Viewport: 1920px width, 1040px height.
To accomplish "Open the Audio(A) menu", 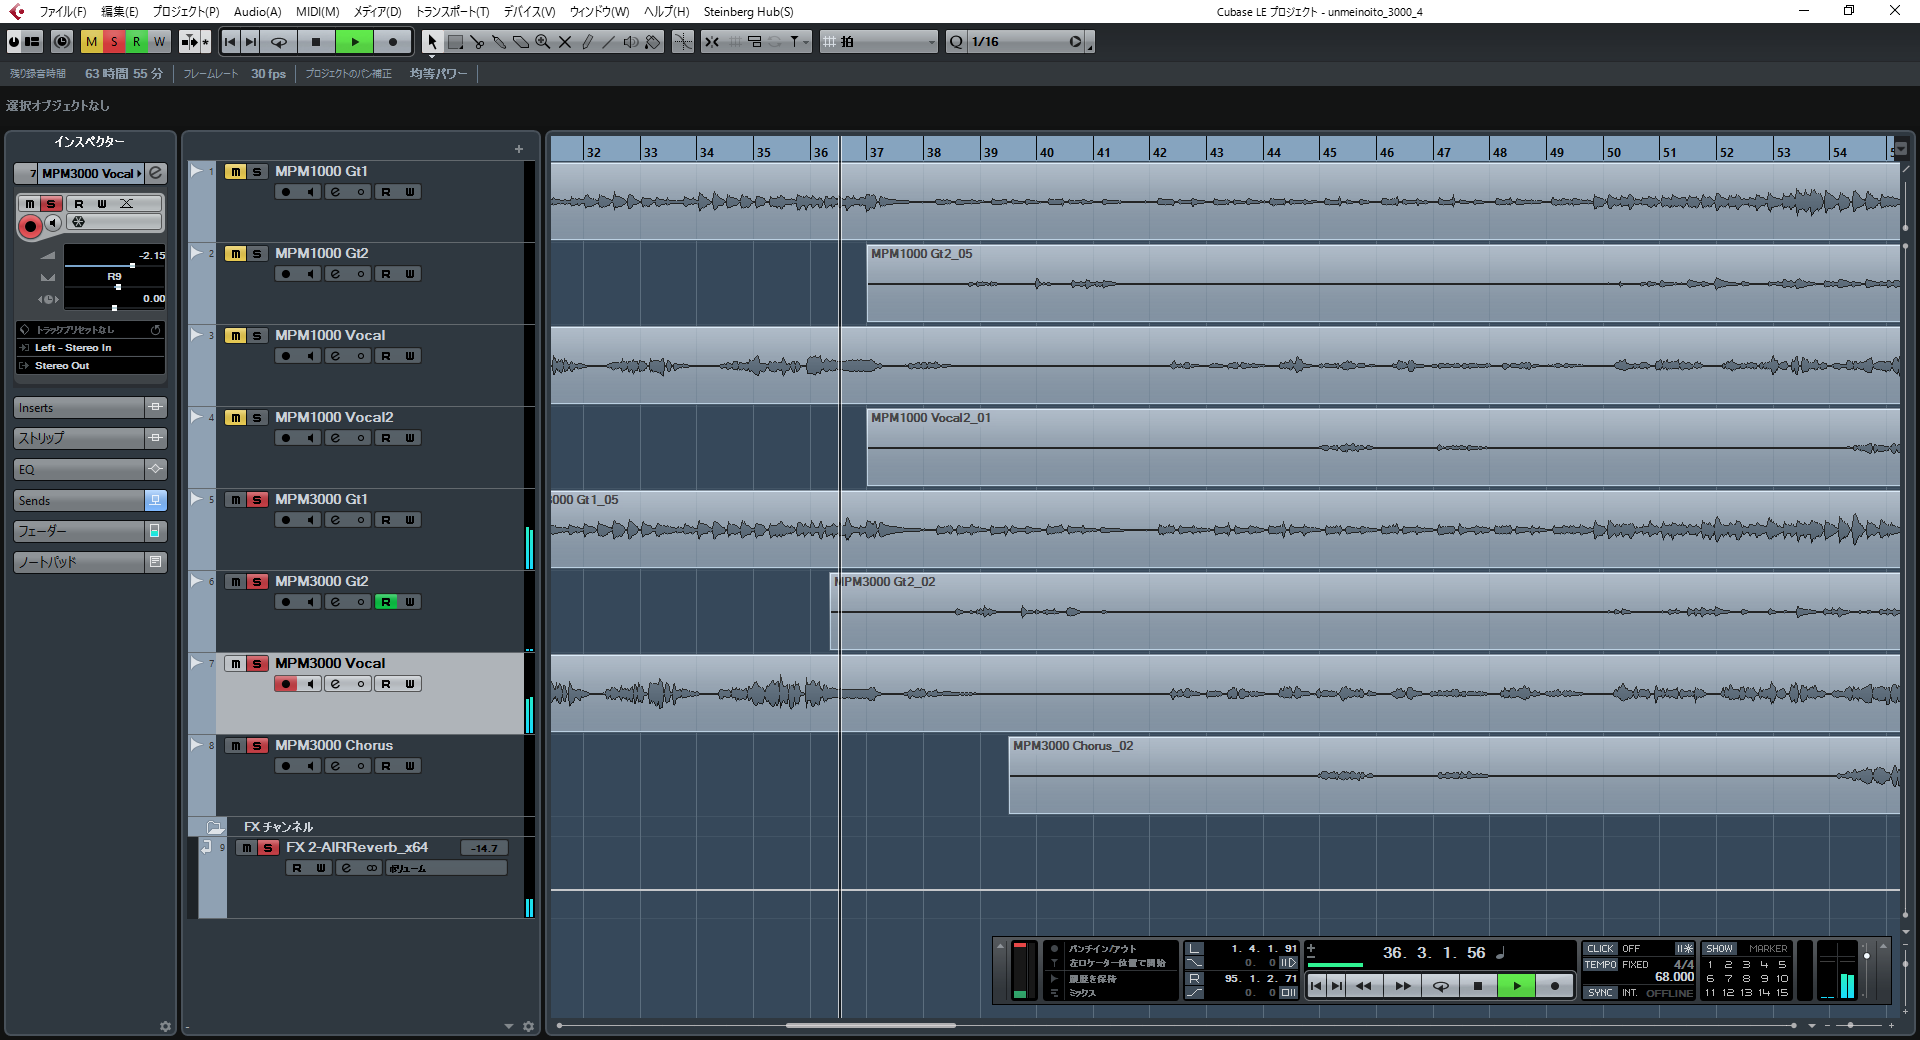I will (x=257, y=12).
